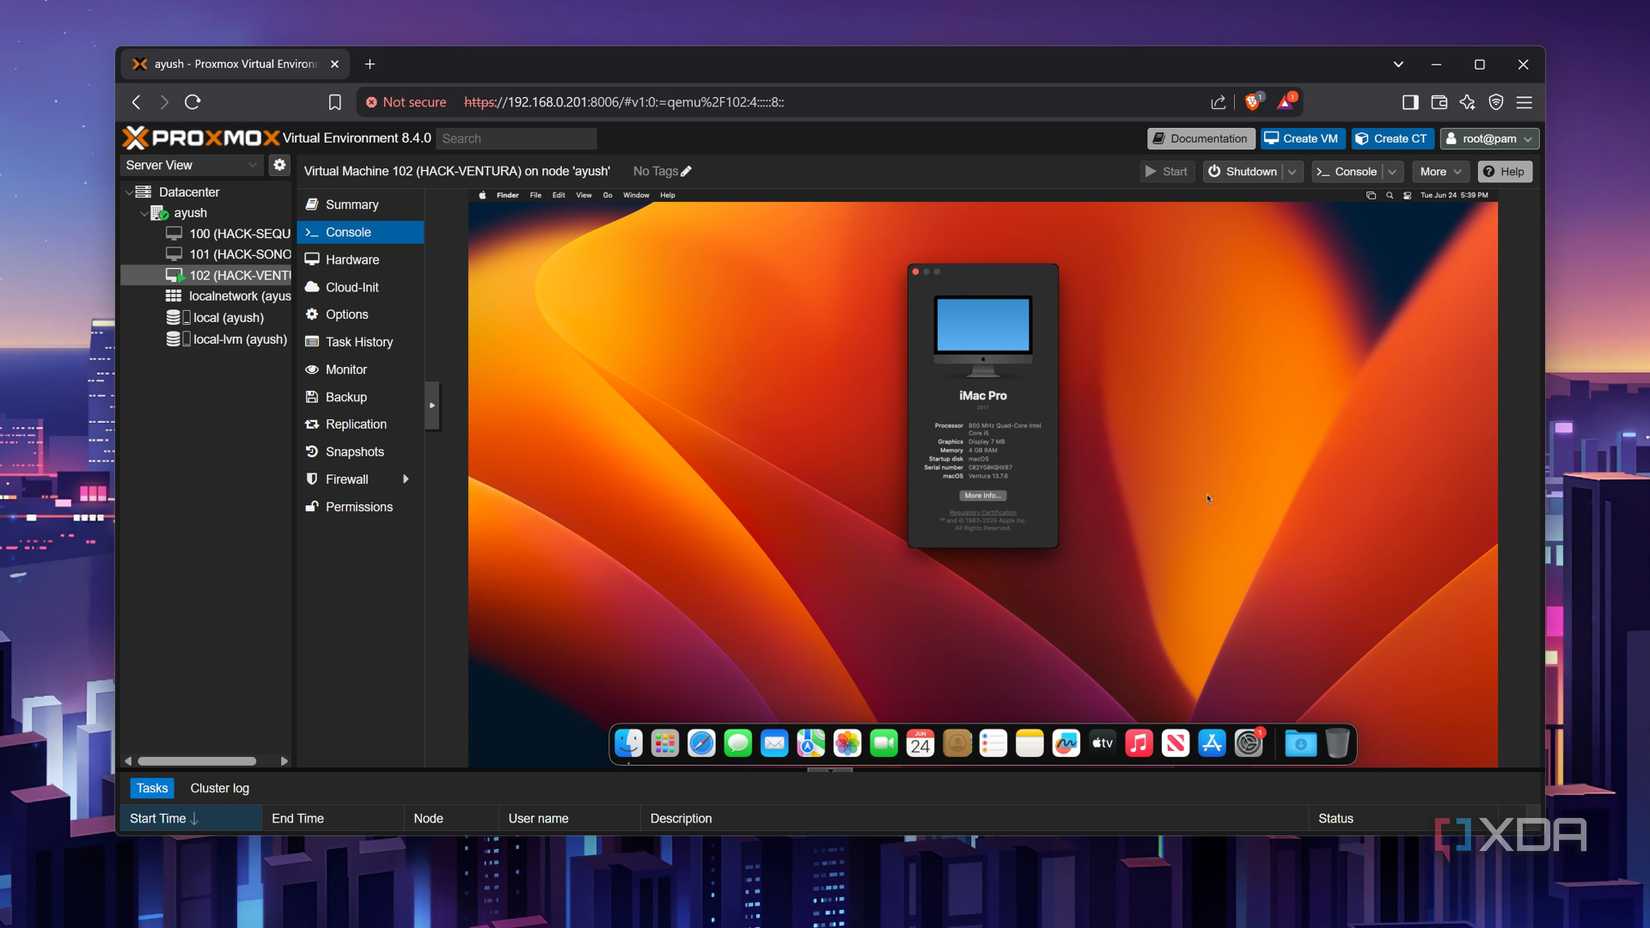The width and height of the screenshot is (1650, 928).
Task: Open the Server View dropdown
Action: point(191,165)
